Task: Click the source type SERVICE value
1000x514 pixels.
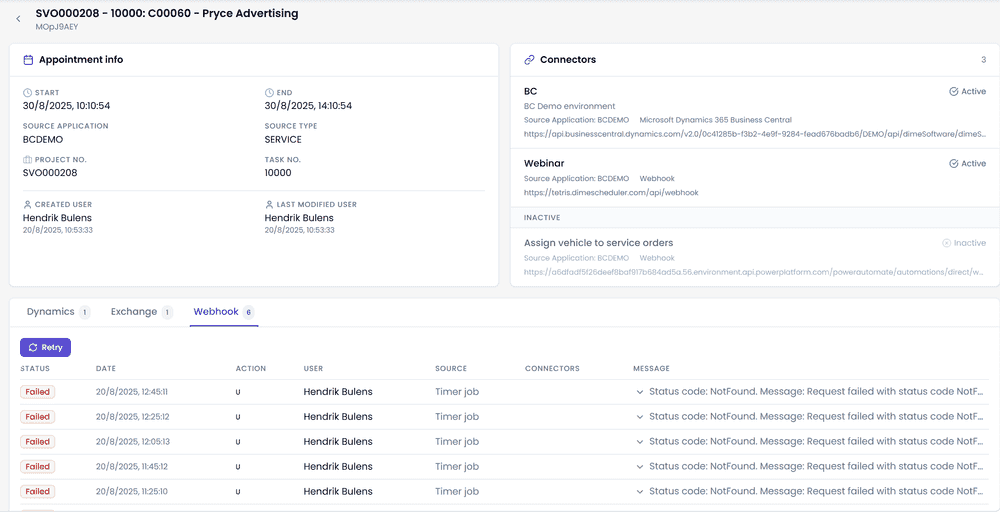Action: click(283, 140)
